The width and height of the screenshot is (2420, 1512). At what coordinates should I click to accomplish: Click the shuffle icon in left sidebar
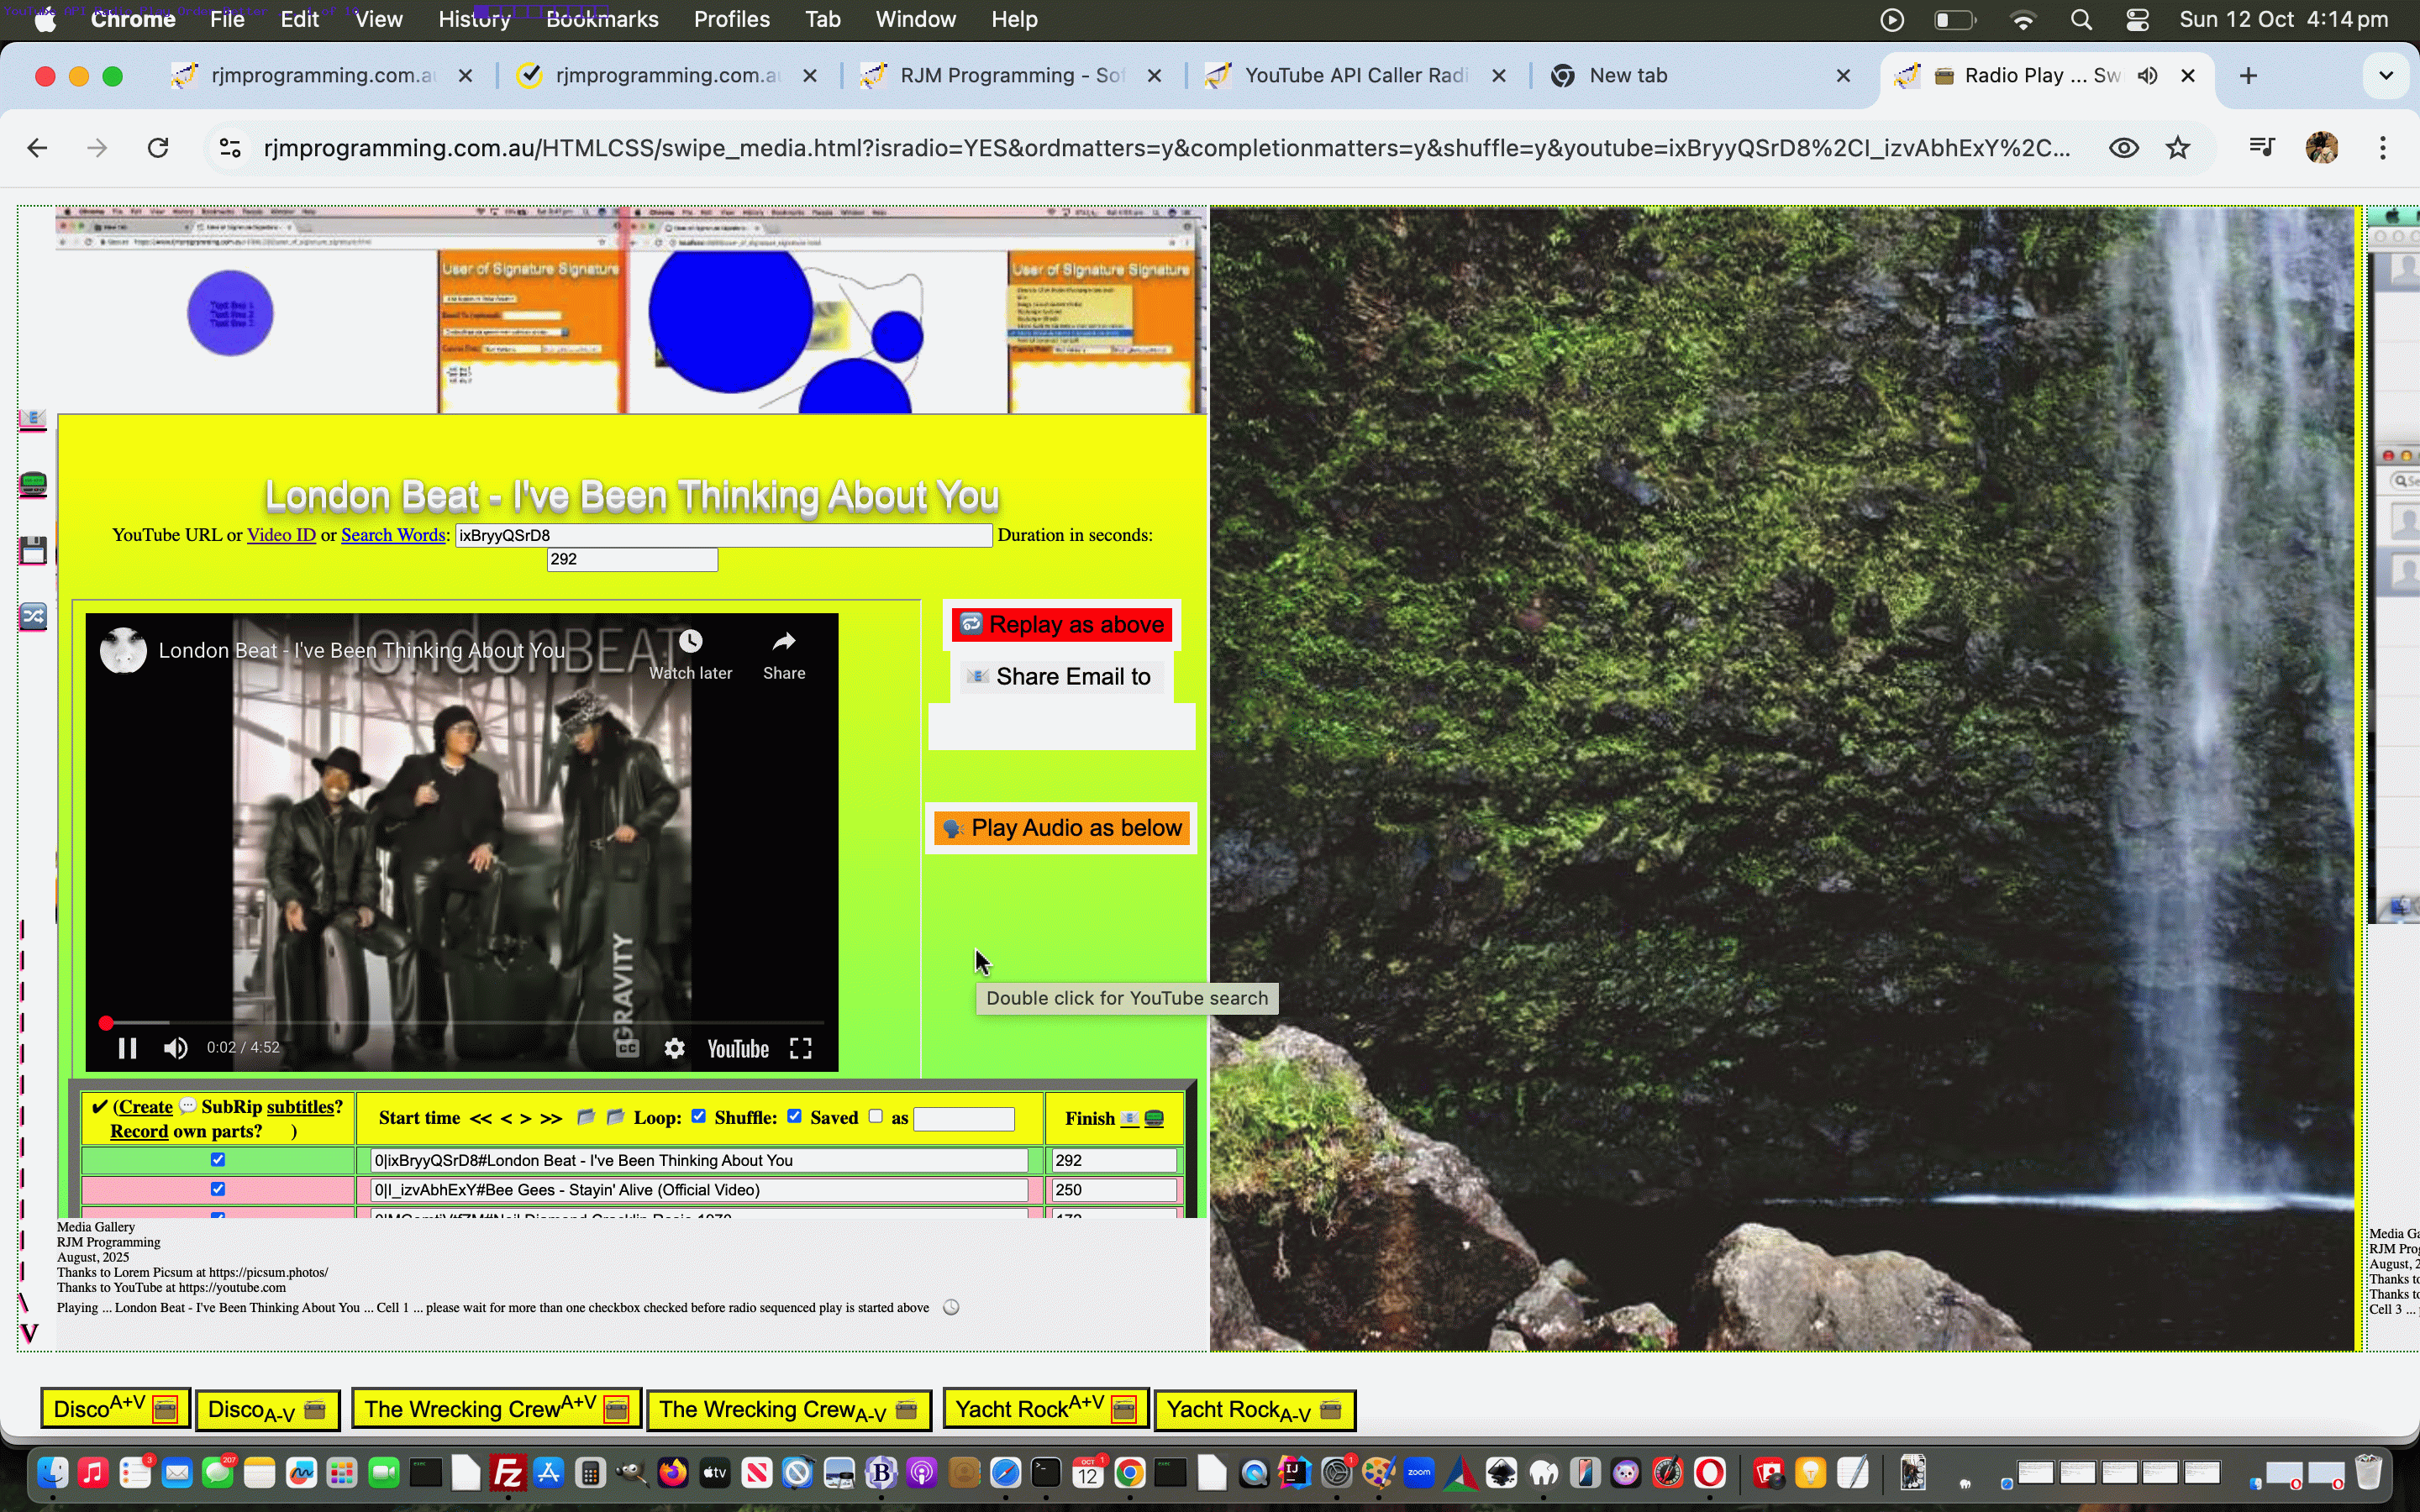(x=33, y=616)
